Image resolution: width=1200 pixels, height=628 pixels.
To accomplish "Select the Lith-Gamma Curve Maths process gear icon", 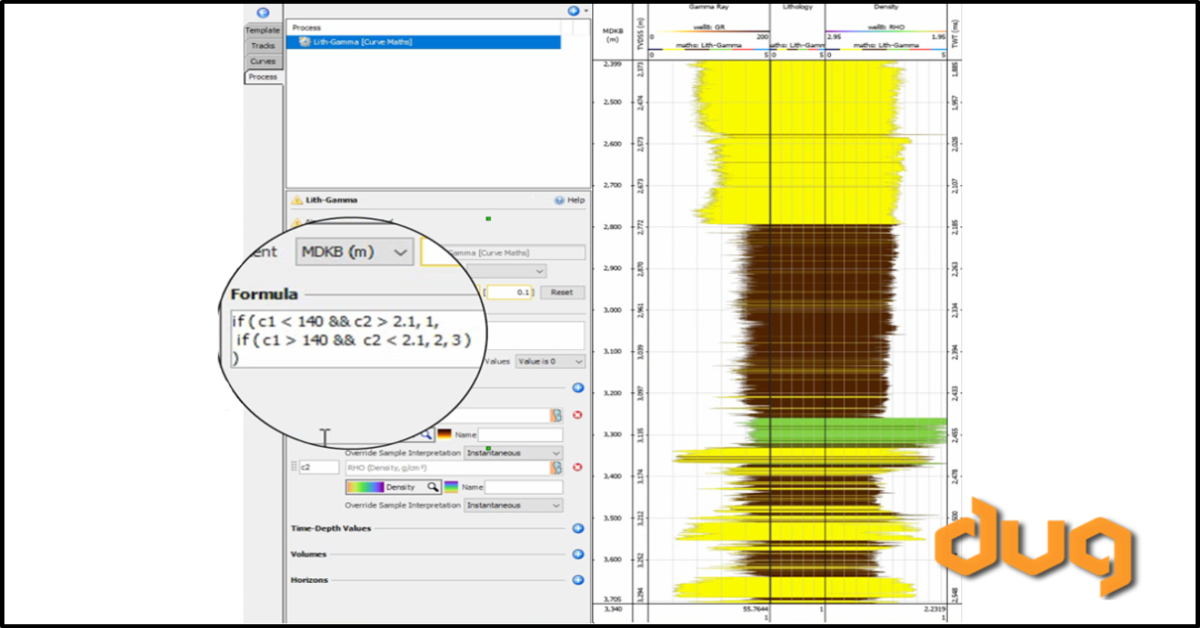I will pos(304,42).
